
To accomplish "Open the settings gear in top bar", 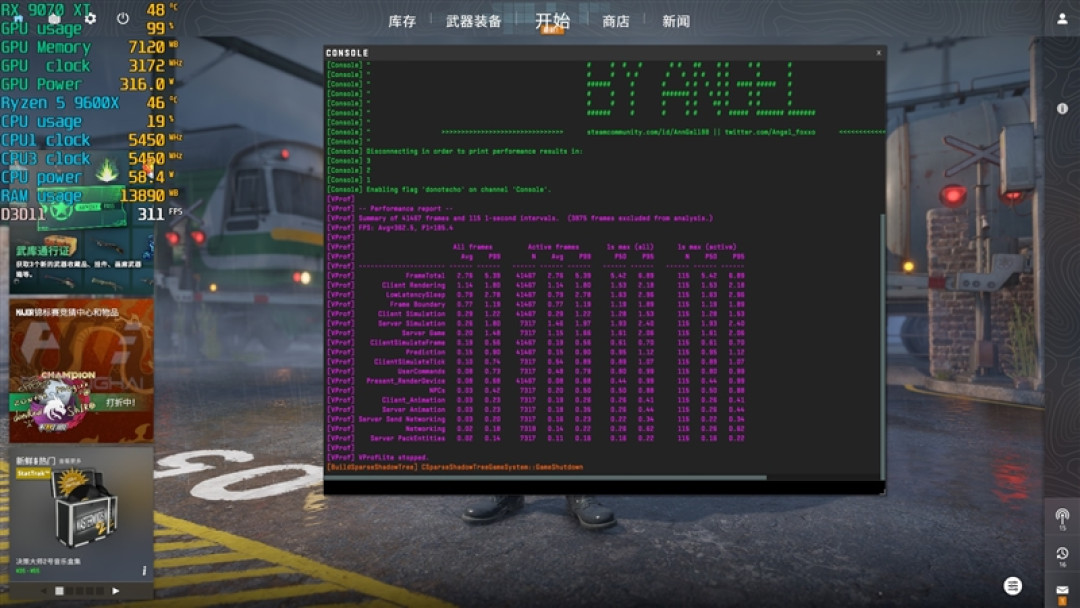I will point(90,19).
